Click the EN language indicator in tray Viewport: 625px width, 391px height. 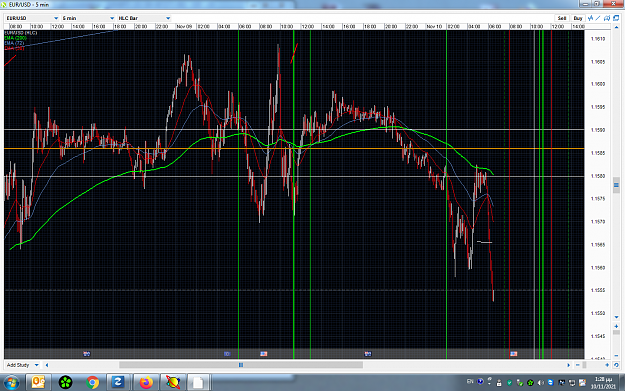tap(470, 382)
